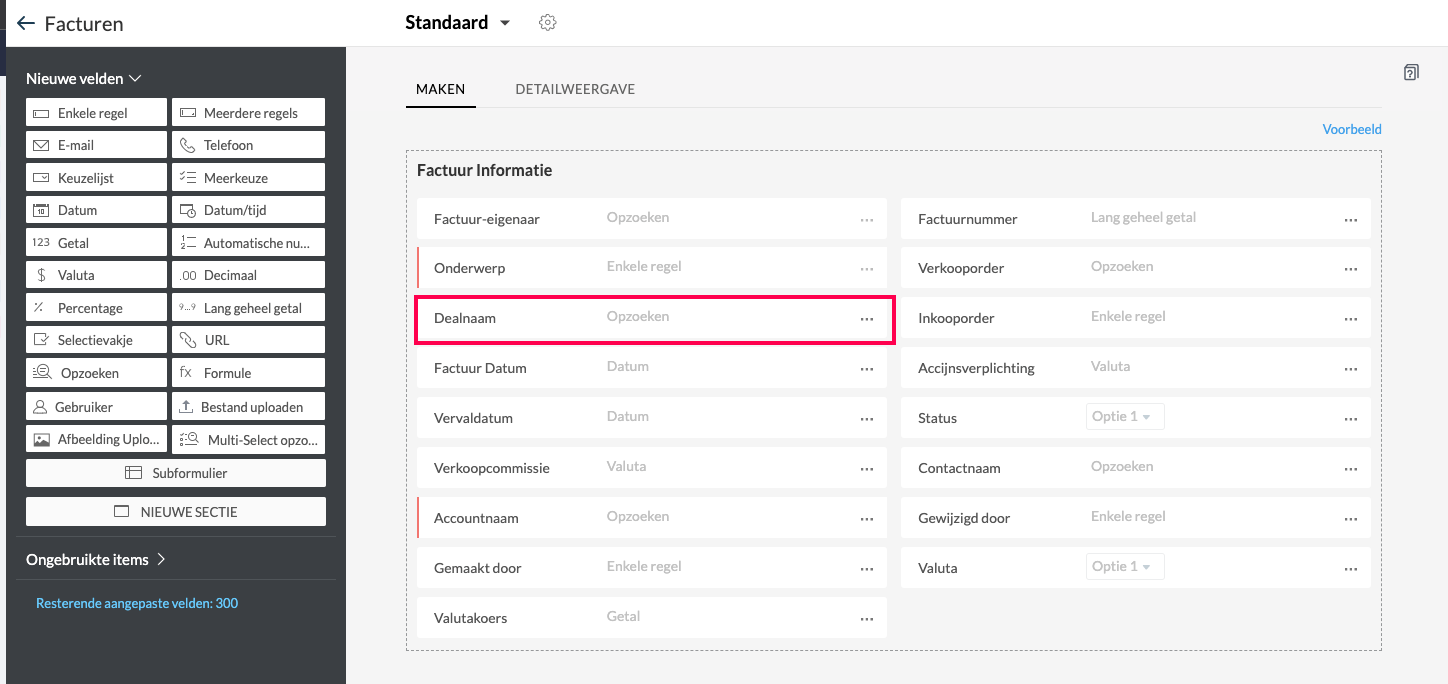The image size is (1448, 684).
Task: Open layout settings gear icon
Action: pos(547,22)
